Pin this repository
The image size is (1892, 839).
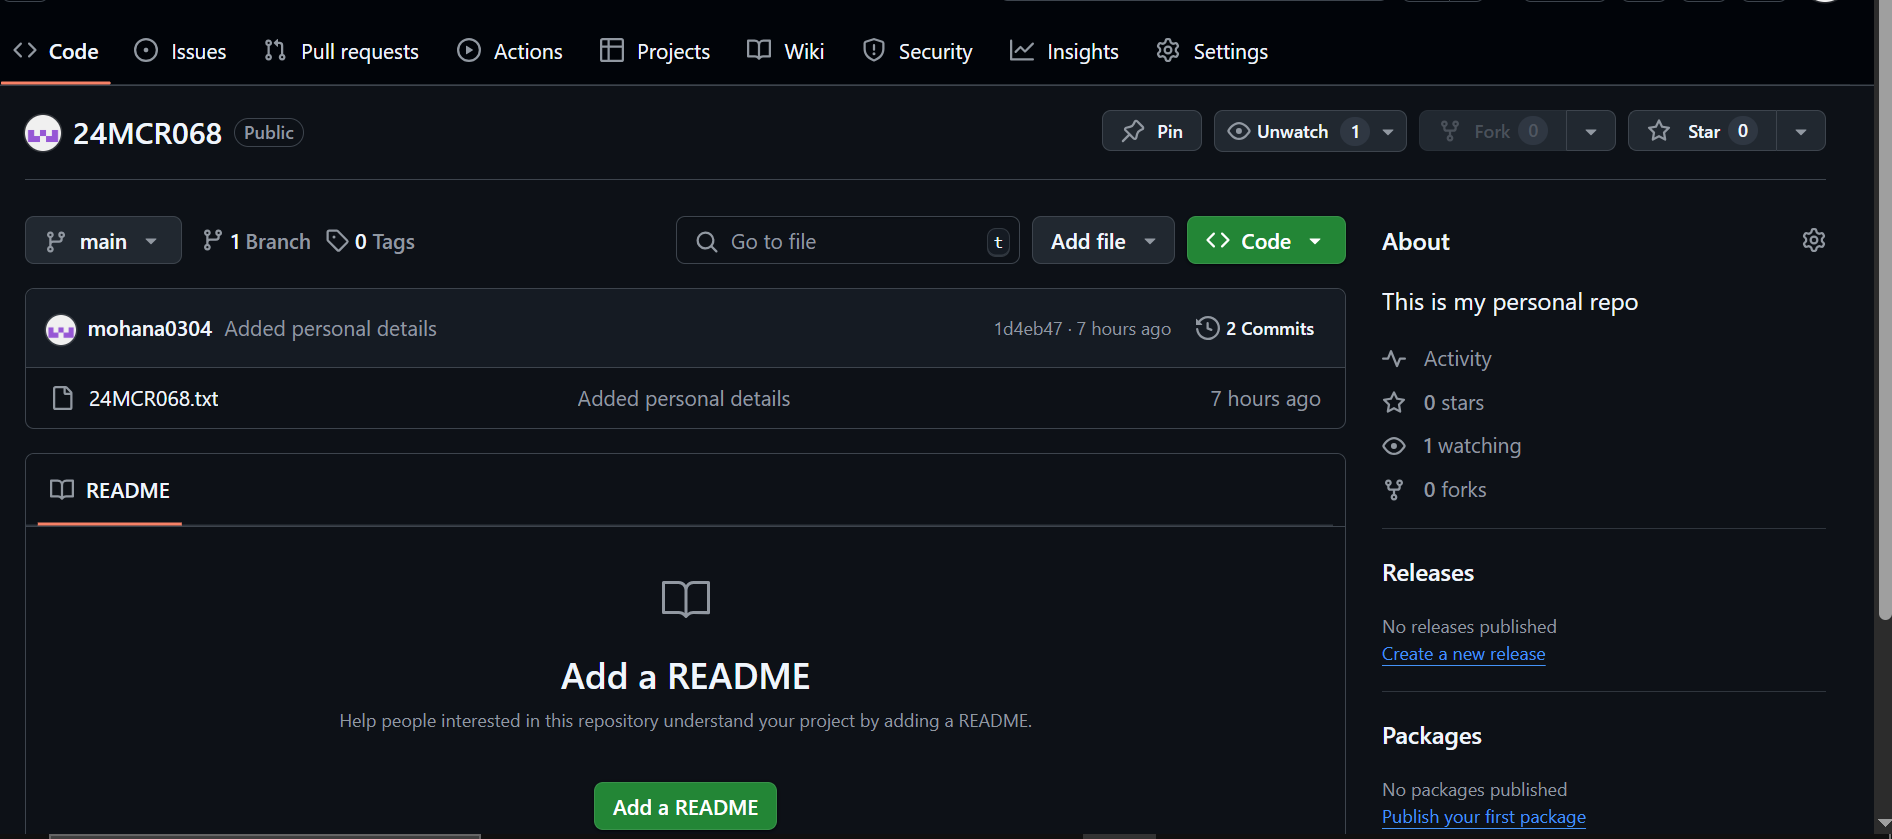[1152, 131]
